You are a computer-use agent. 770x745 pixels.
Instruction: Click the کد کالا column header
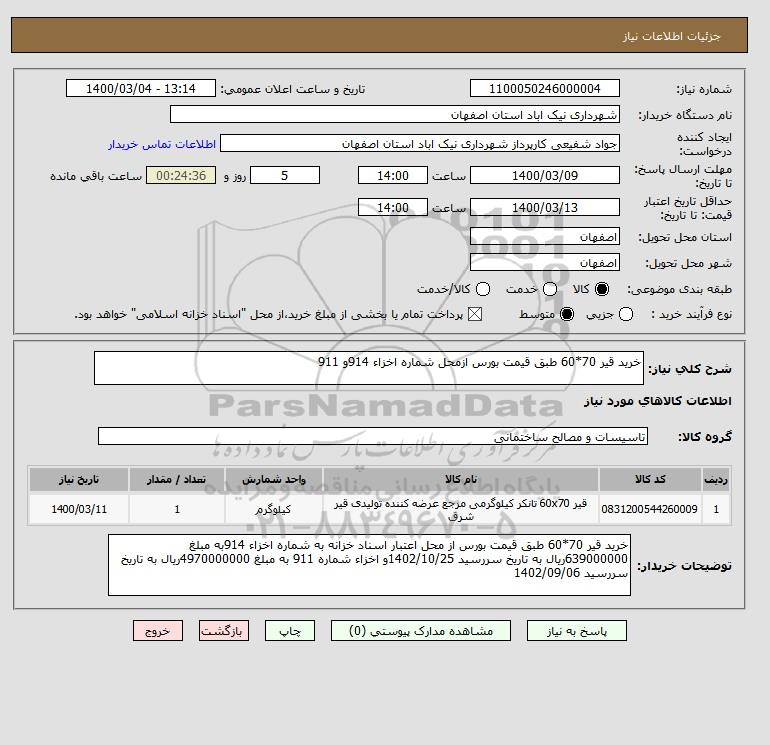650,479
